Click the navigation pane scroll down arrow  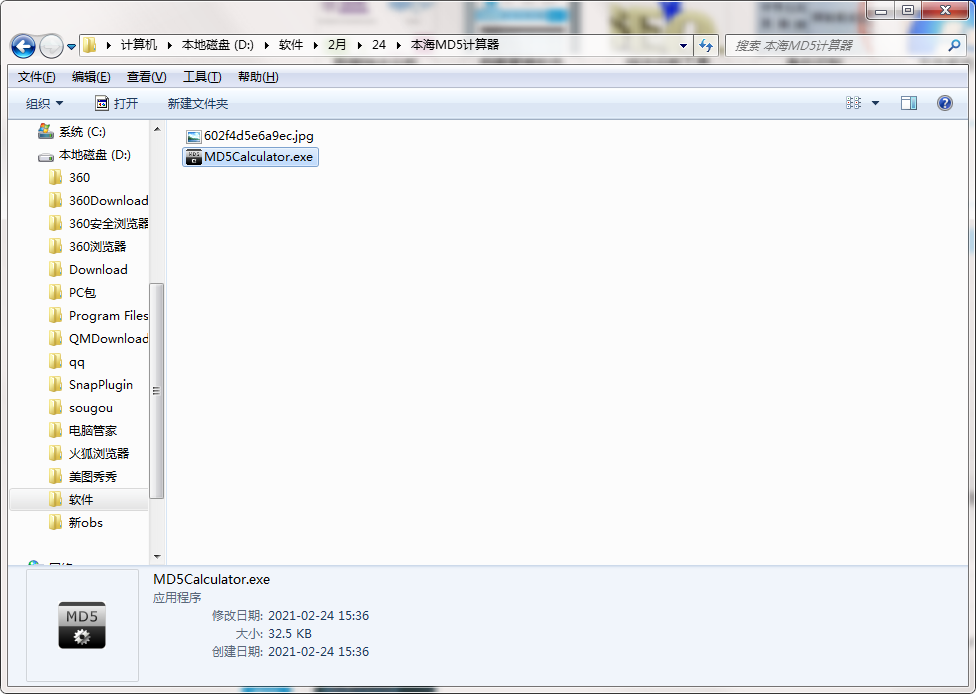[157, 556]
